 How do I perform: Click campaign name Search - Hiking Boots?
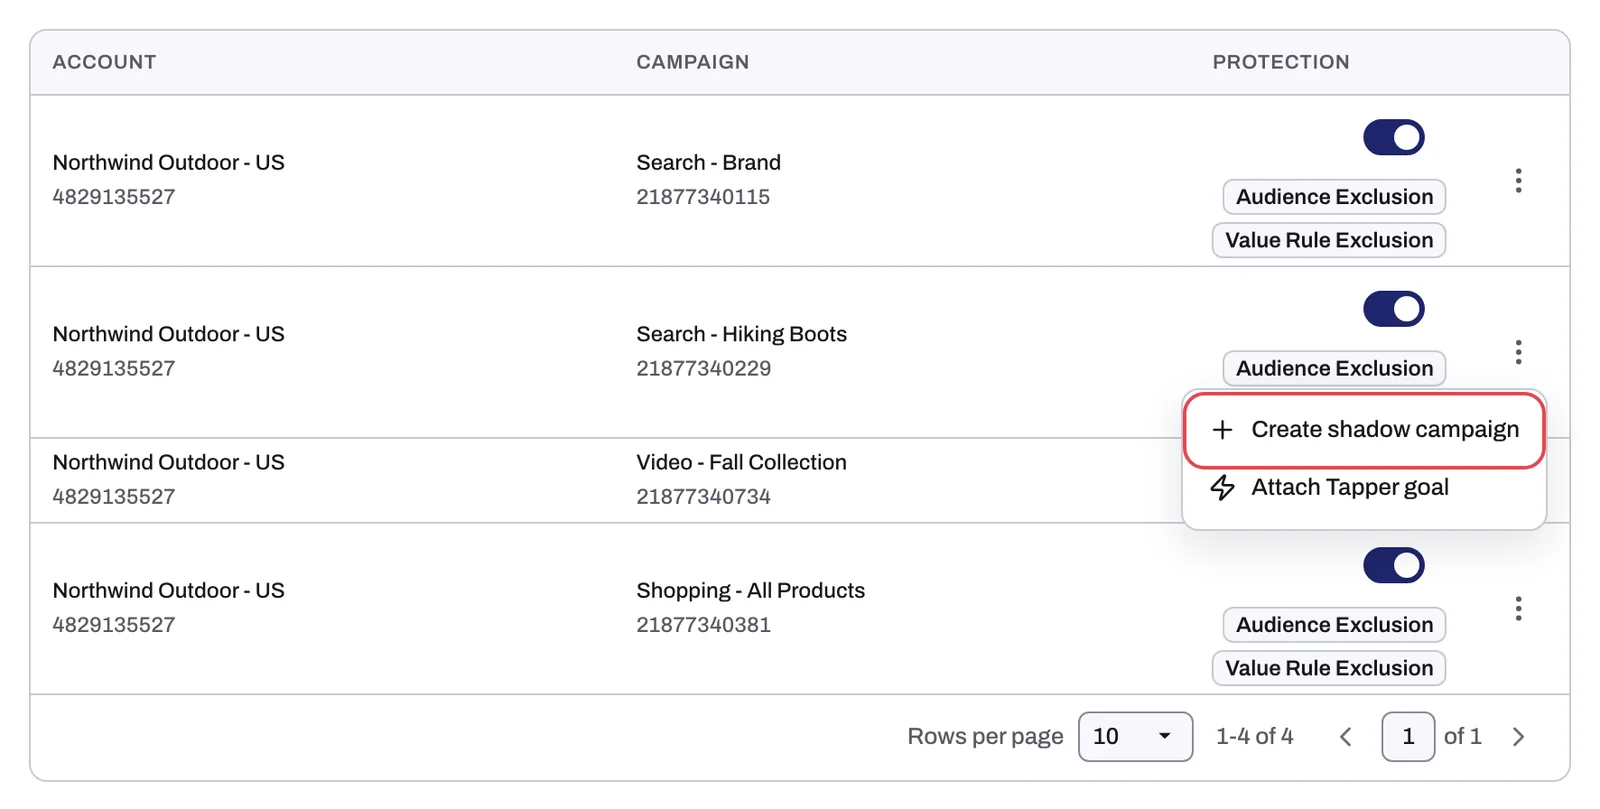click(x=741, y=334)
